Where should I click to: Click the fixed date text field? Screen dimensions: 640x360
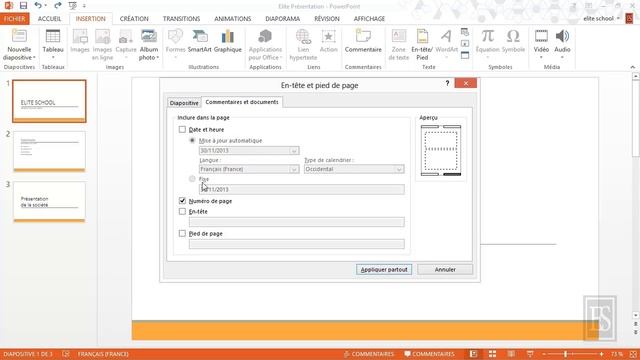(302, 189)
